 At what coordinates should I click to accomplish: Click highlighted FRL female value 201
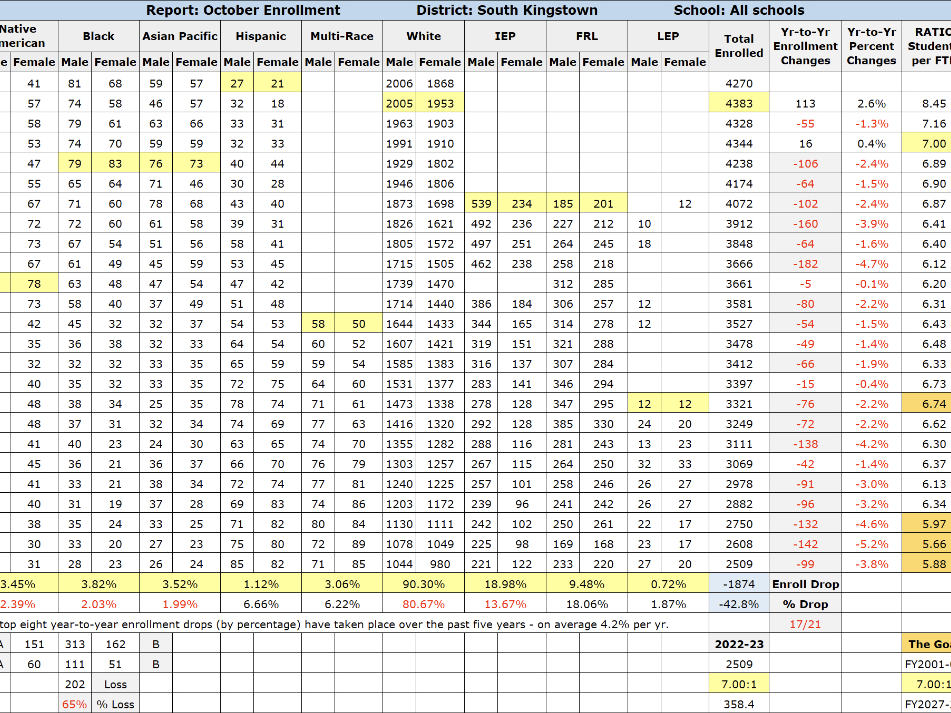point(603,204)
